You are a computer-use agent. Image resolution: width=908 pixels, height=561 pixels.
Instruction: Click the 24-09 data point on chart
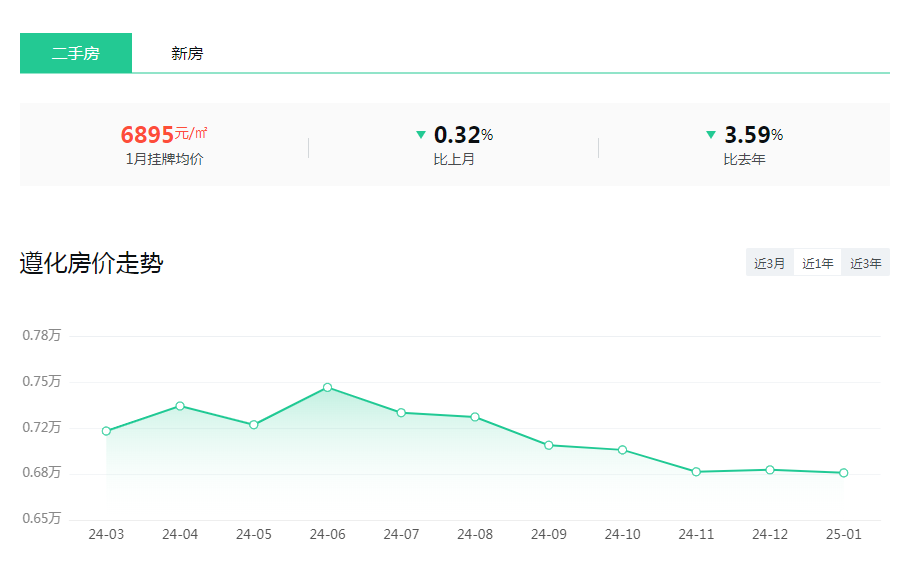coord(549,445)
